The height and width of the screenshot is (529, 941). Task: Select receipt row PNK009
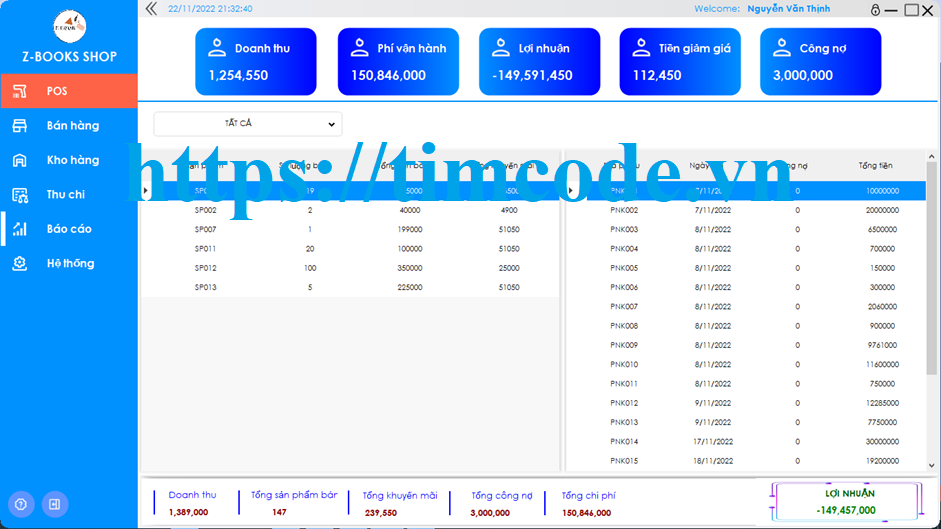(746, 345)
